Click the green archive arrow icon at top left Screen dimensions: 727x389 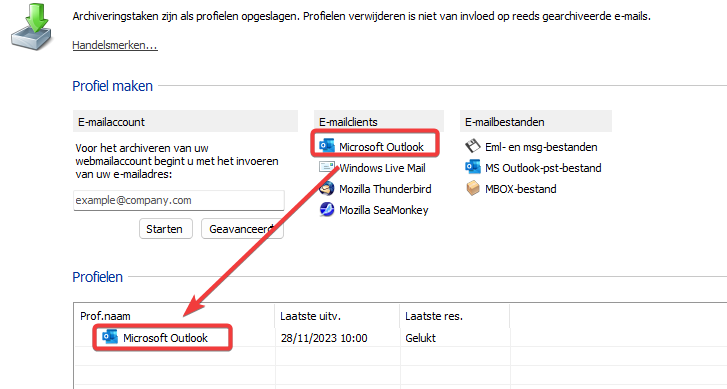31,26
